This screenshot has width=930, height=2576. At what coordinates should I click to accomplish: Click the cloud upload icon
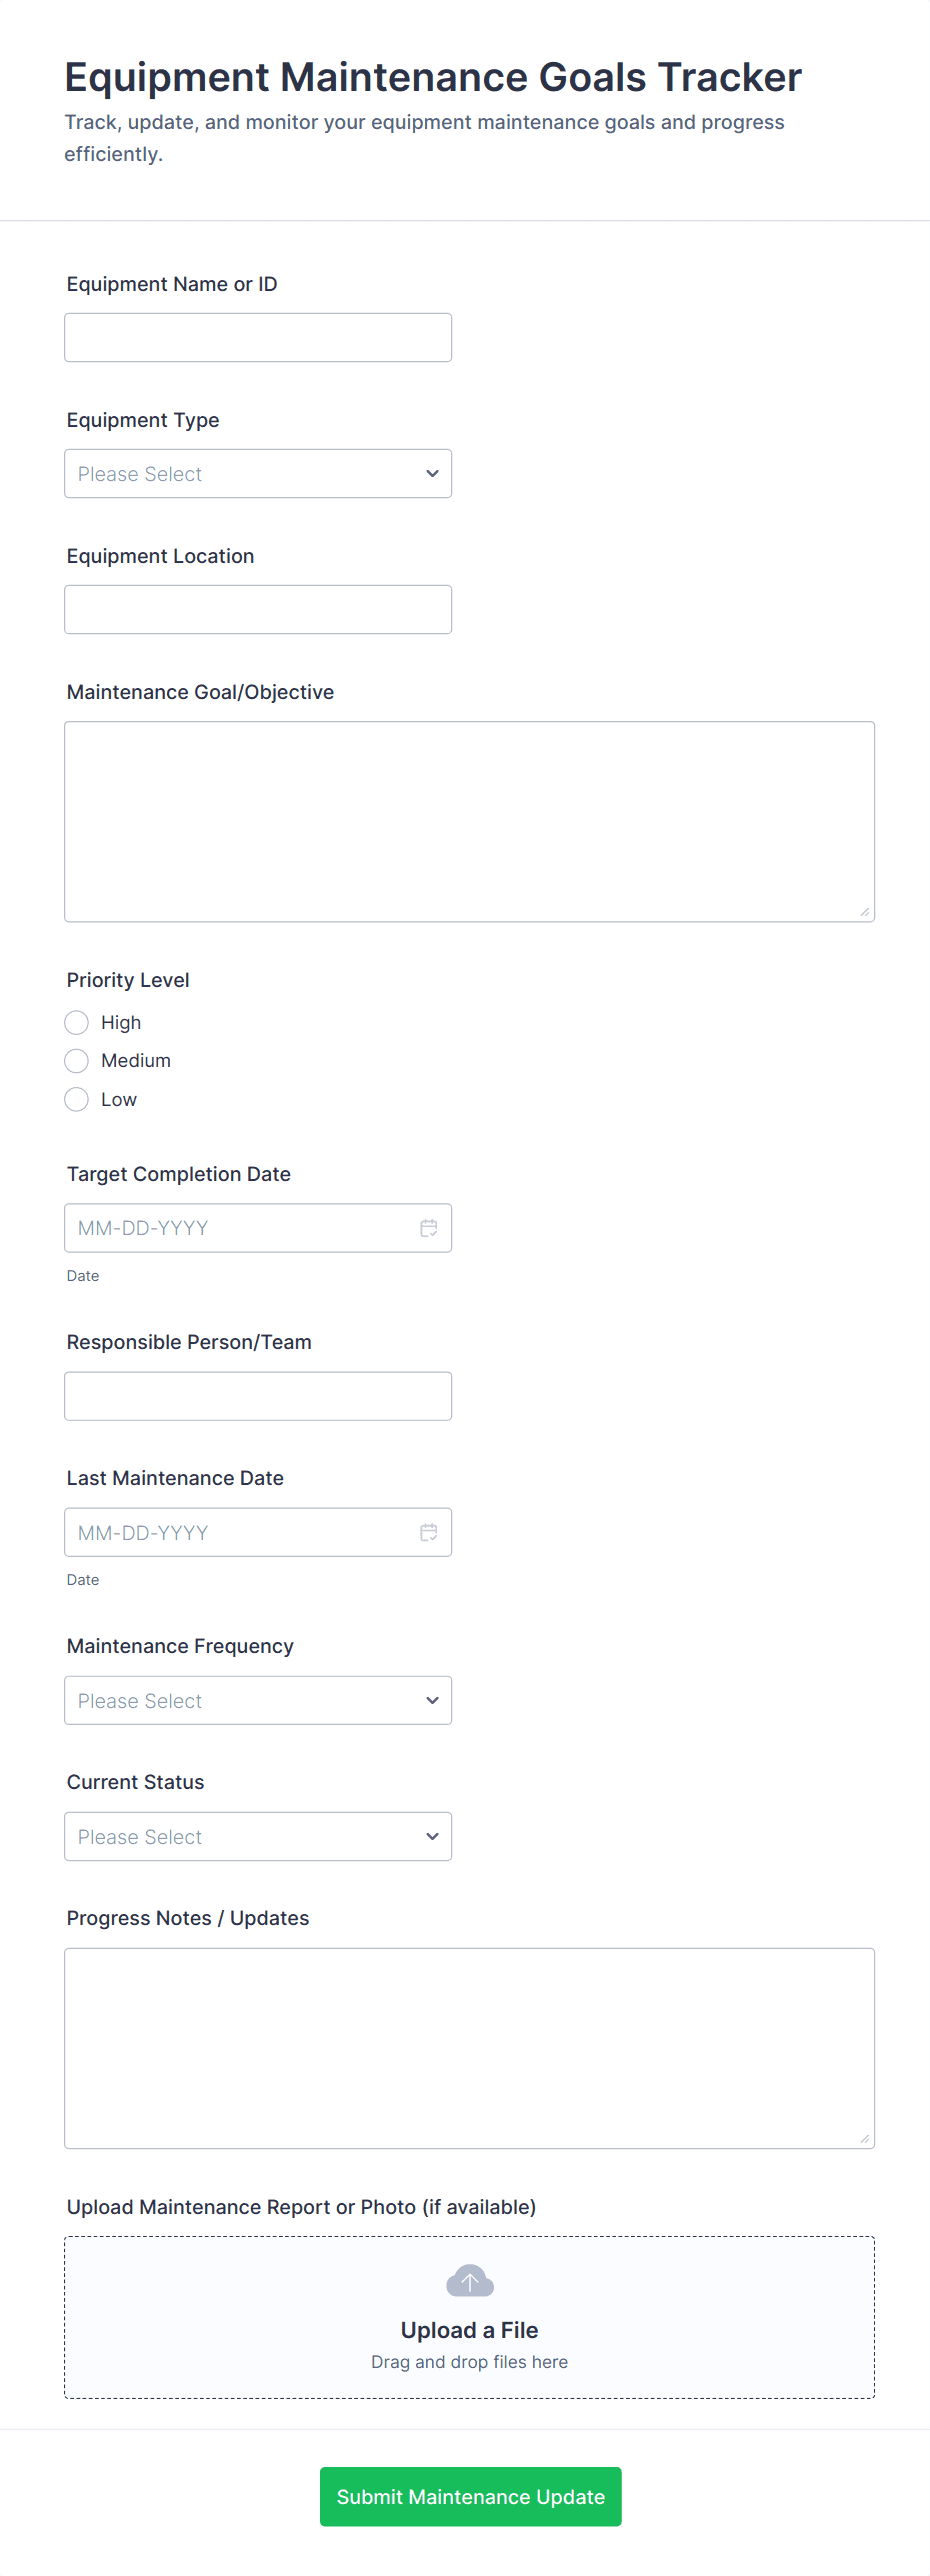[x=469, y=2281]
